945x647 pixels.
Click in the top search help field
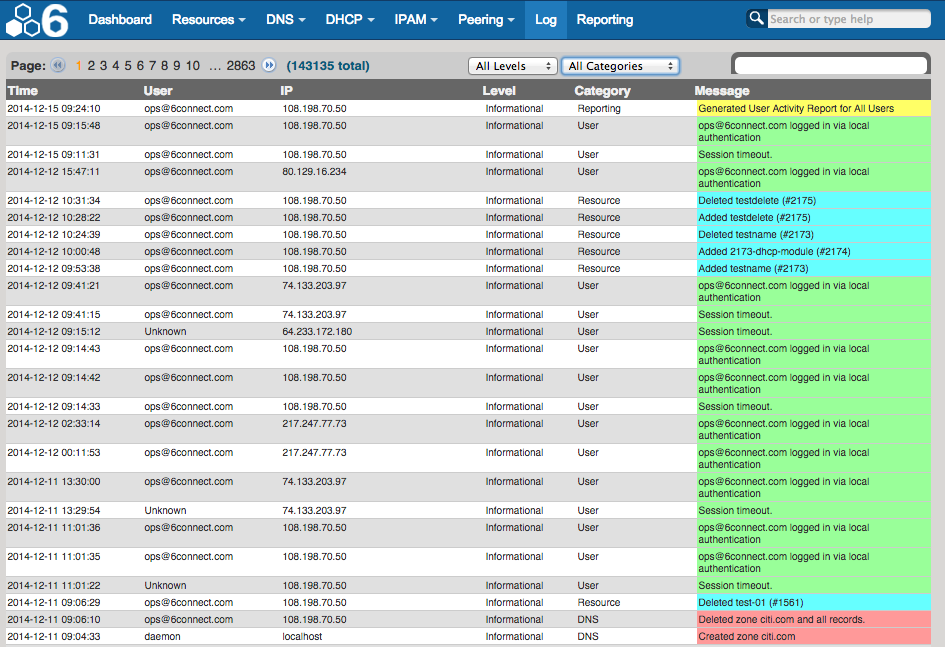tap(848, 19)
